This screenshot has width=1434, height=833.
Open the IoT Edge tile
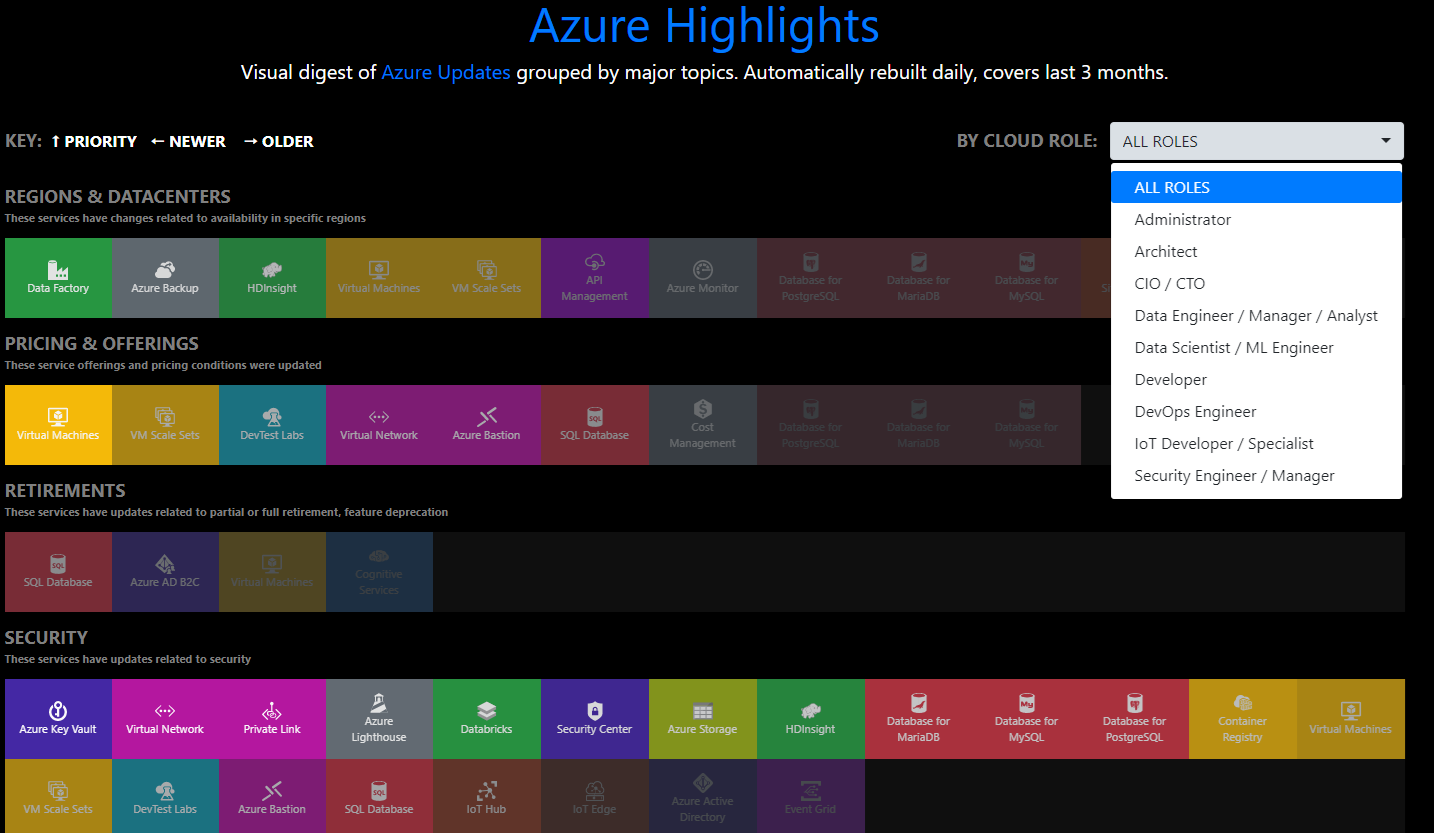point(595,796)
